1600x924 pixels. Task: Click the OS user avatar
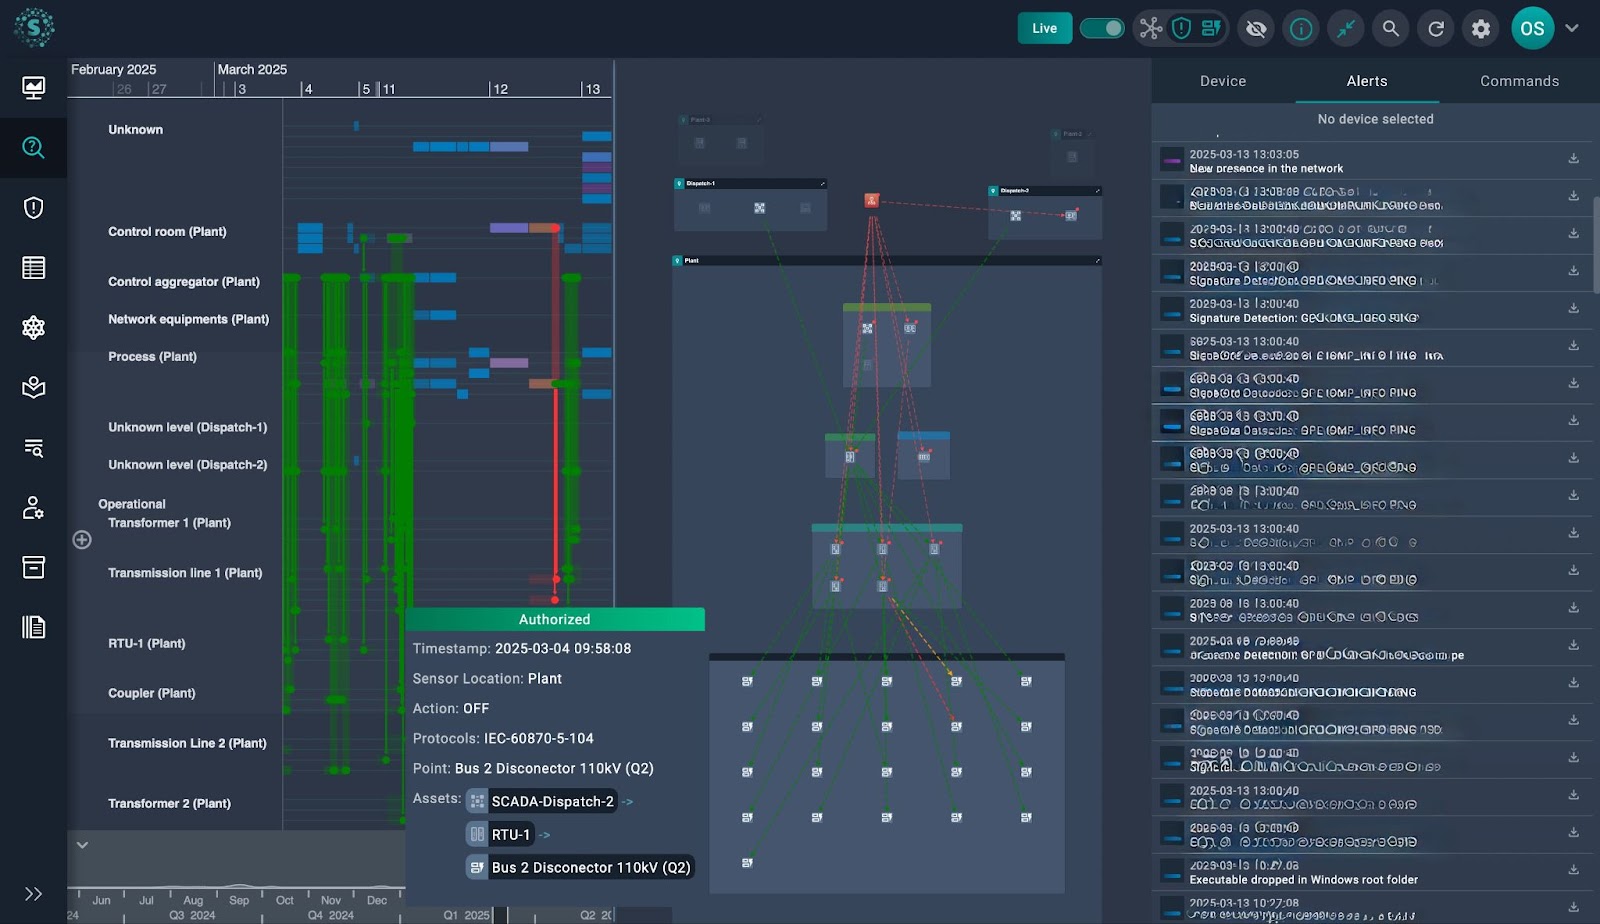(x=1532, y=28)
